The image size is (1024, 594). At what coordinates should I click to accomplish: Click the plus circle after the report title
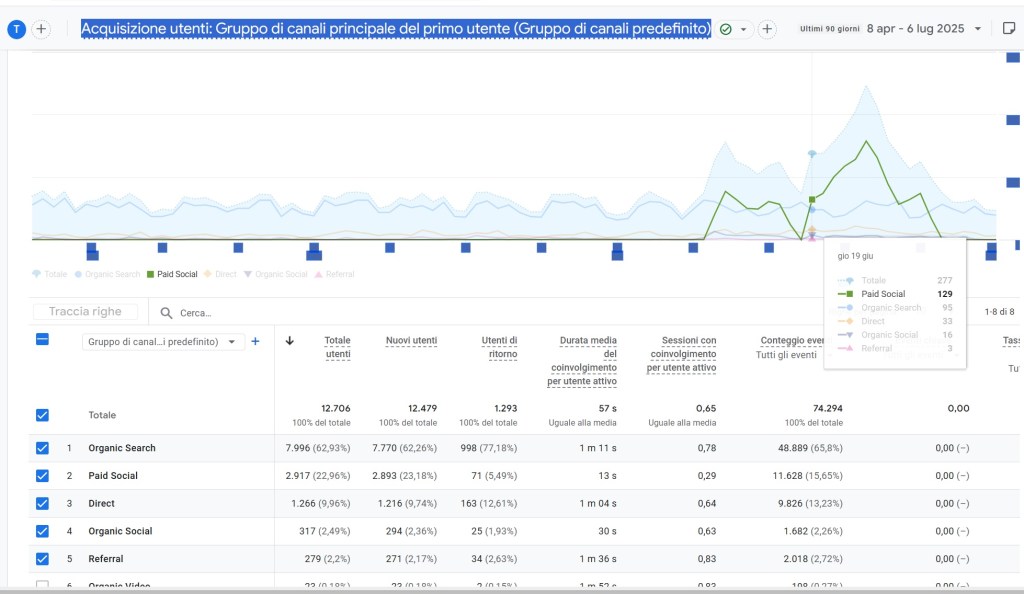coord(767,29)
